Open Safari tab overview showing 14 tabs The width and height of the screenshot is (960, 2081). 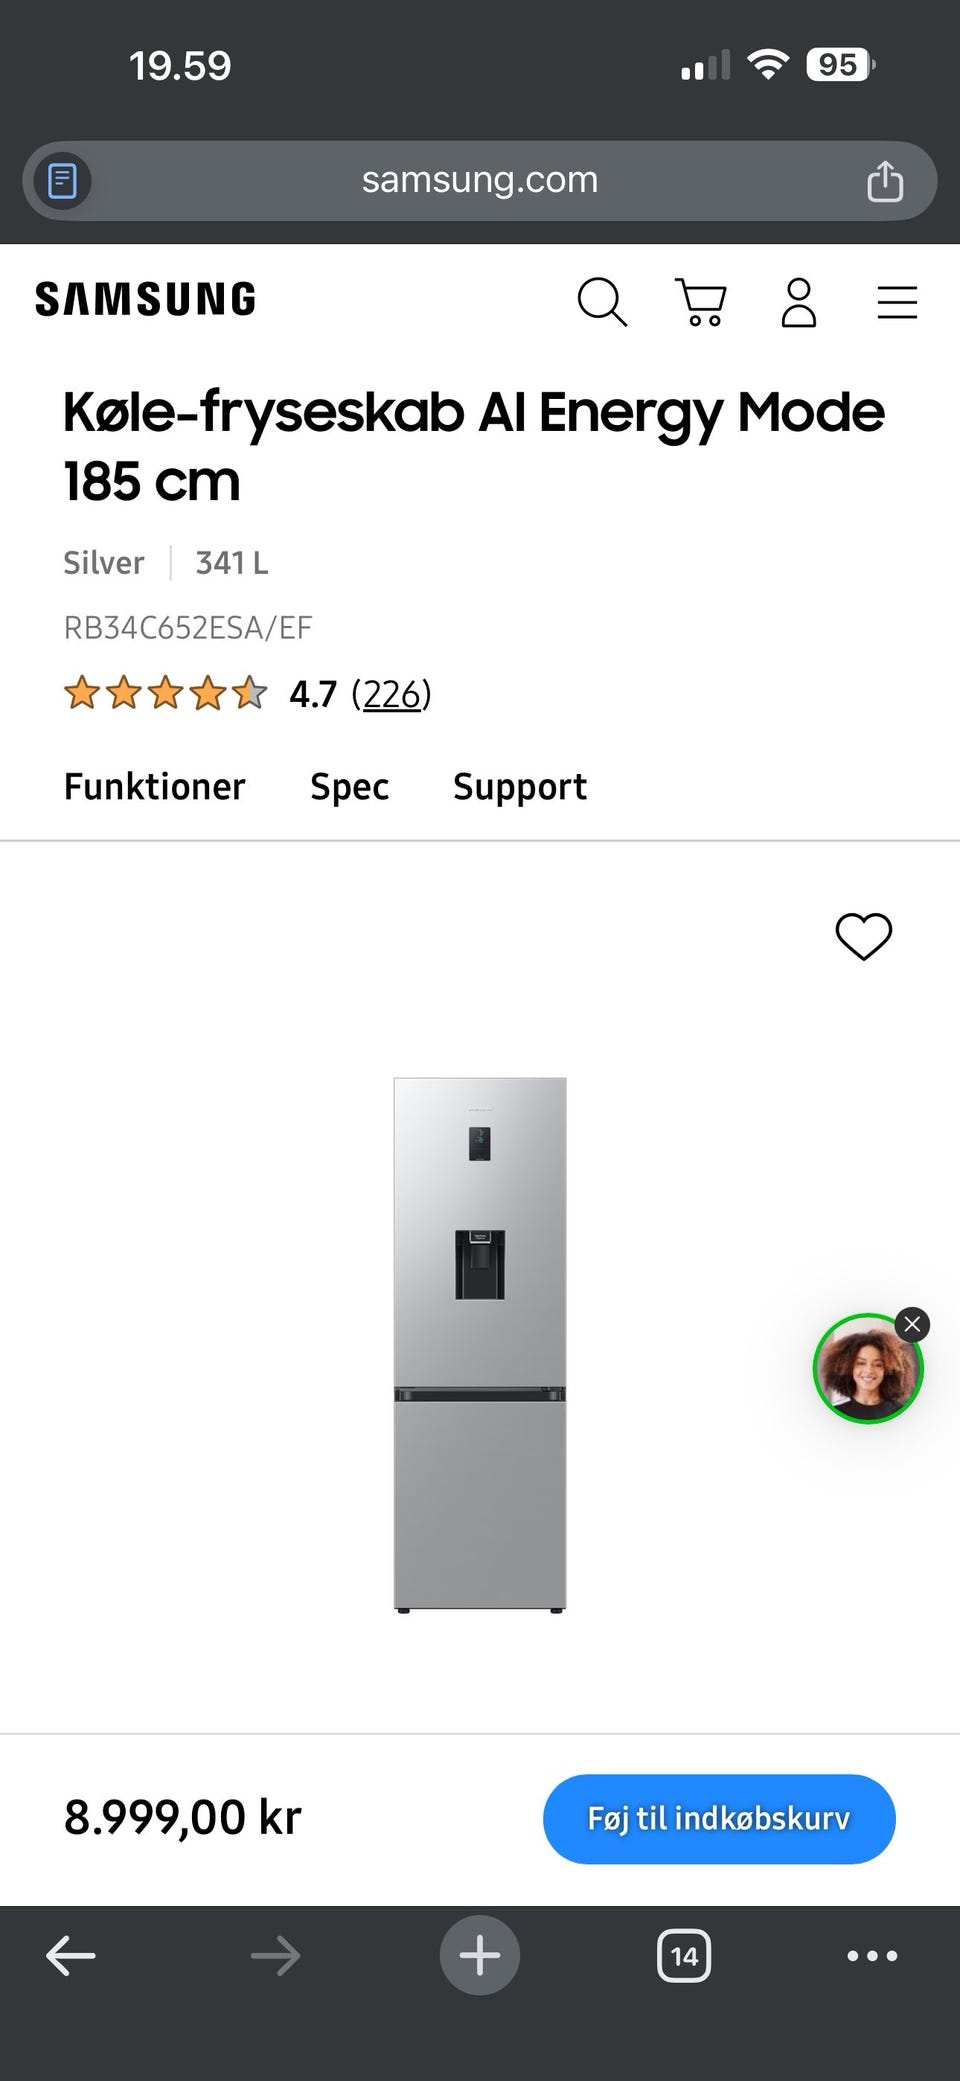click(684, 1956)
